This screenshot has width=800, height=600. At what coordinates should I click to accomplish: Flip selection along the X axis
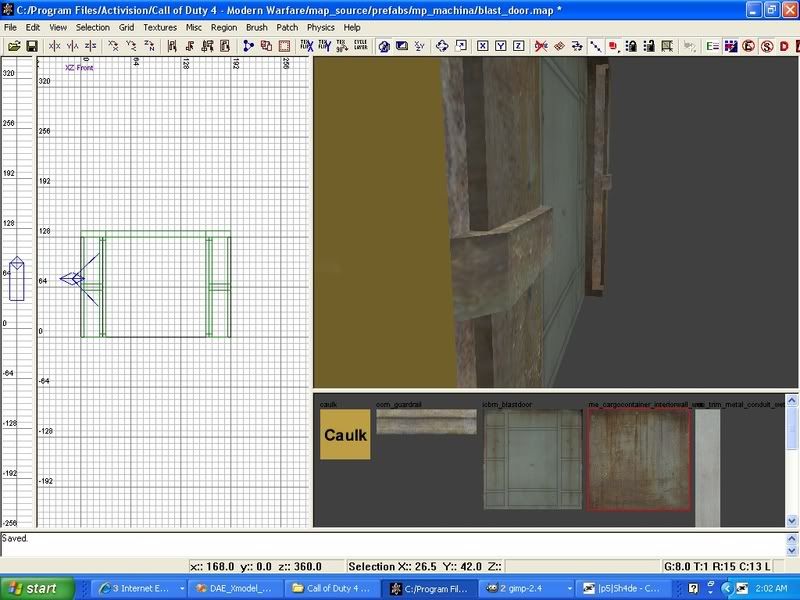tap(55, 46)
